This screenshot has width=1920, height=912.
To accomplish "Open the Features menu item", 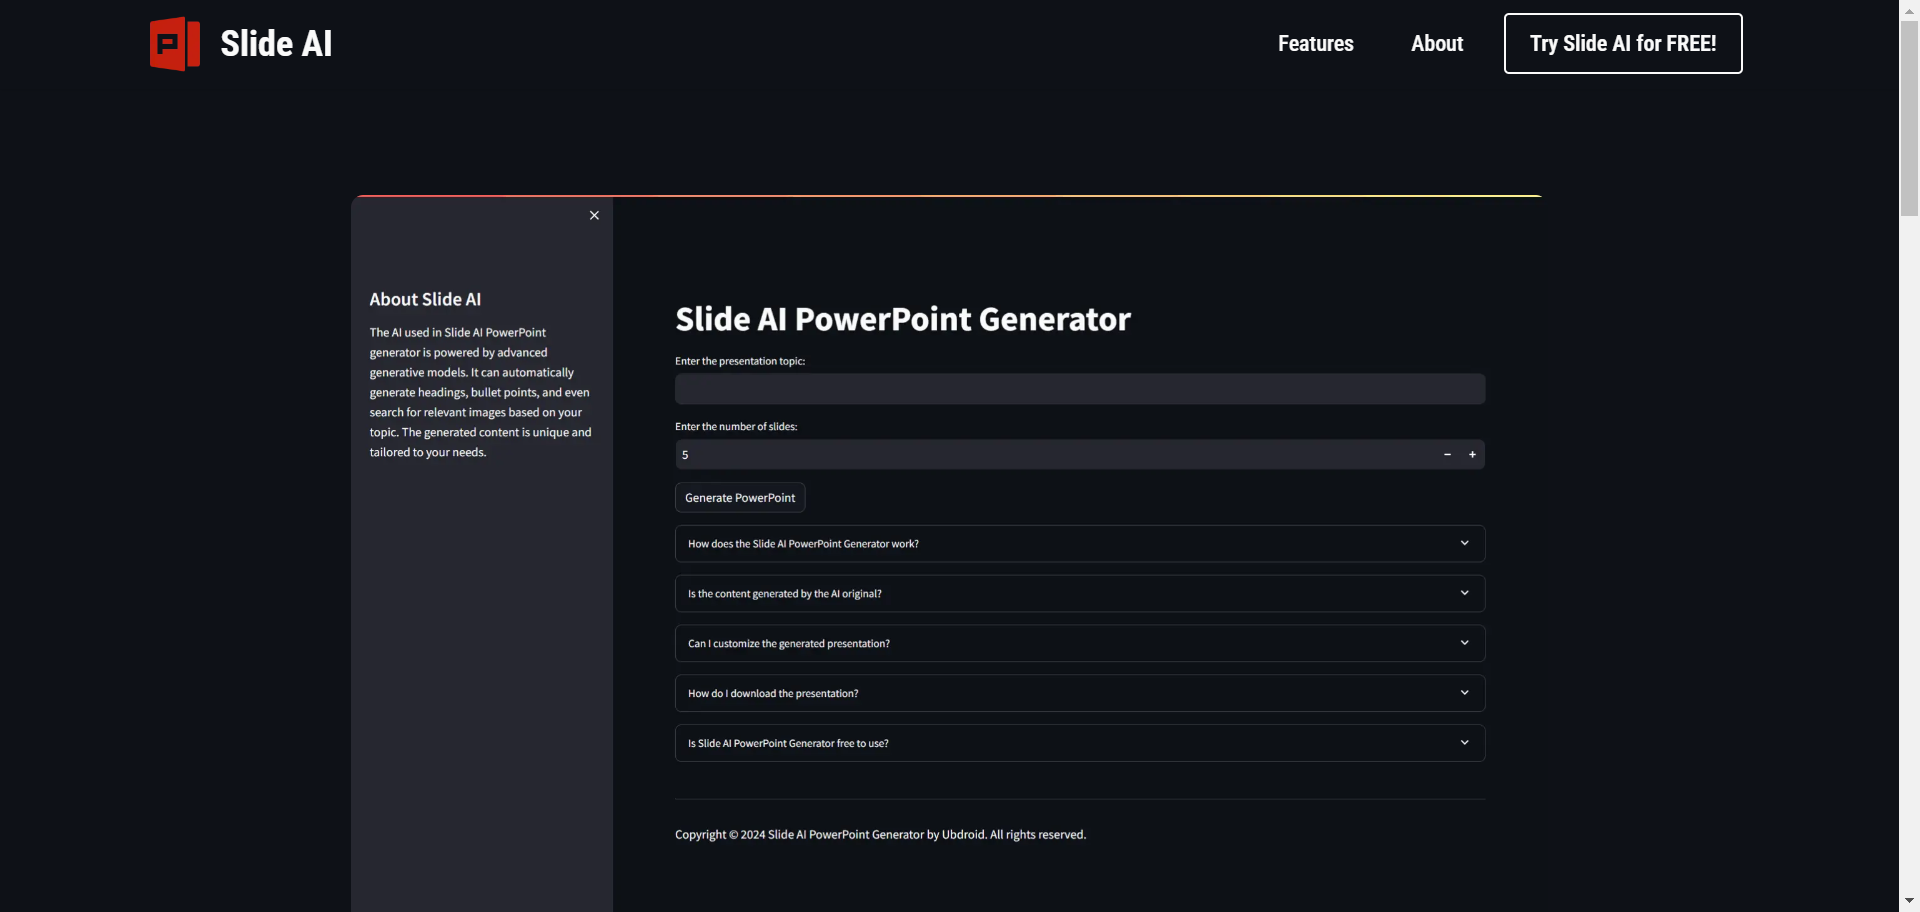I will [x=1315, y=44].
